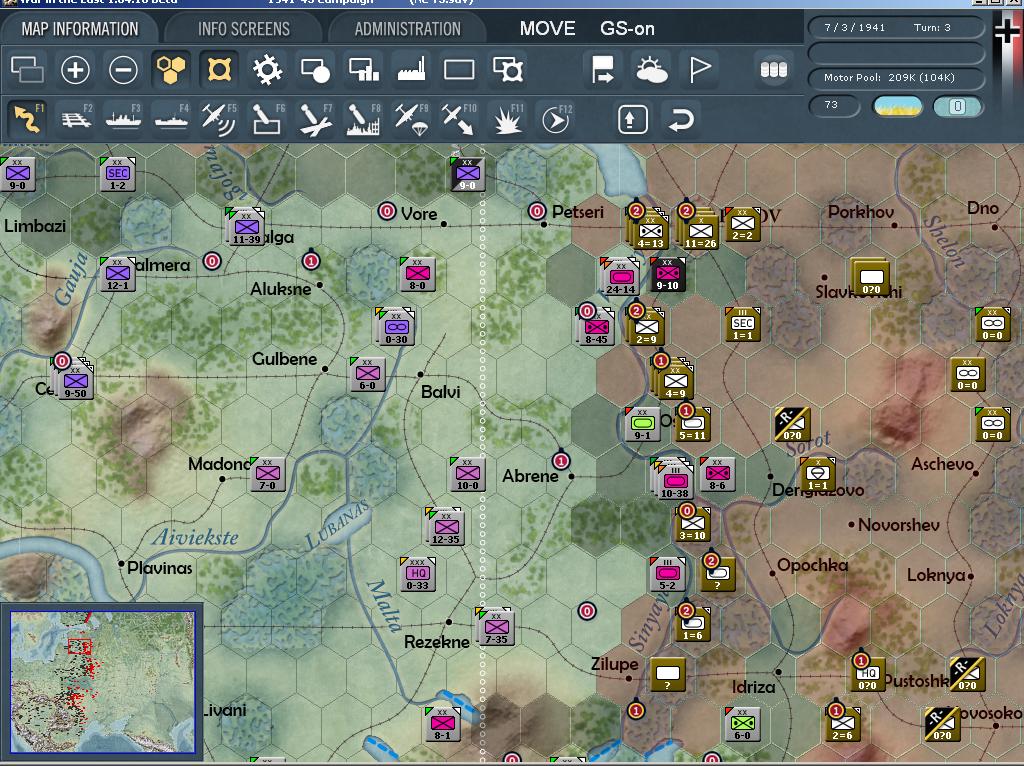This screenshot has width=1024, height=766.
Task: Select Rail movement mode (F2)
Action: tap(76, 119)
